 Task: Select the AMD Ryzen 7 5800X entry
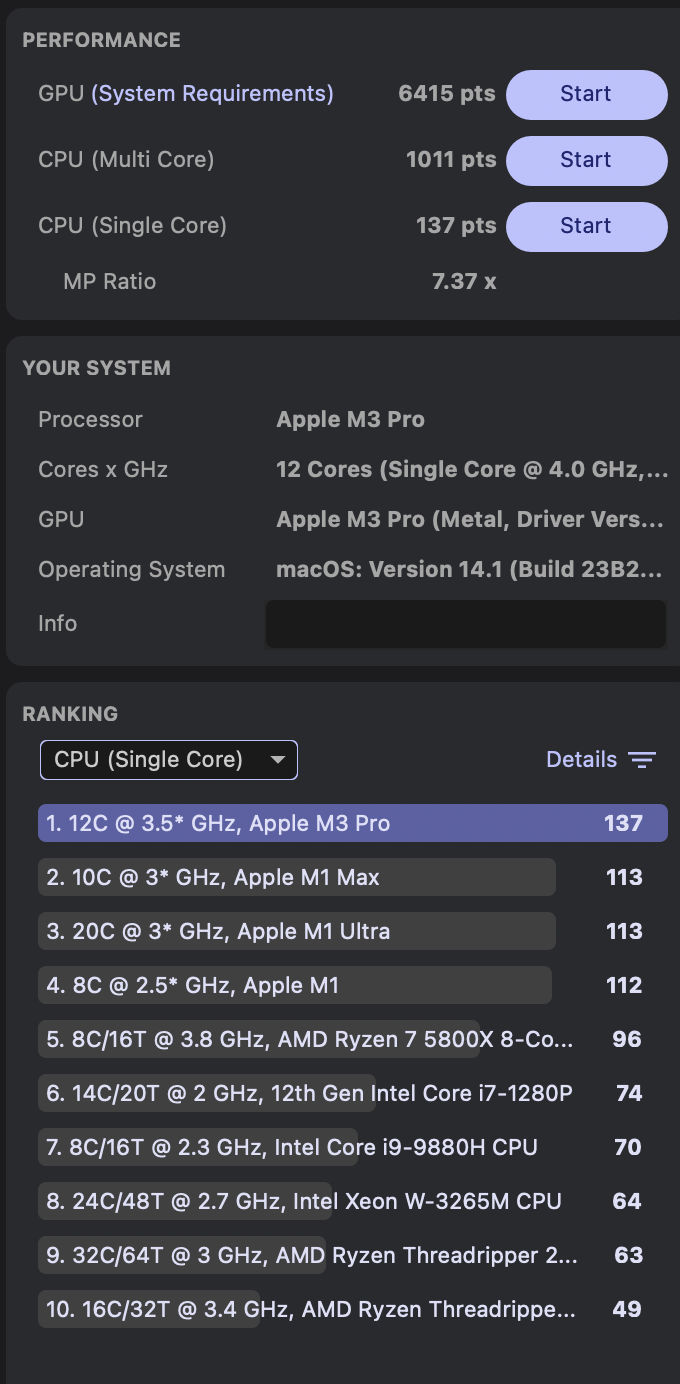[x=310, y=1040]
